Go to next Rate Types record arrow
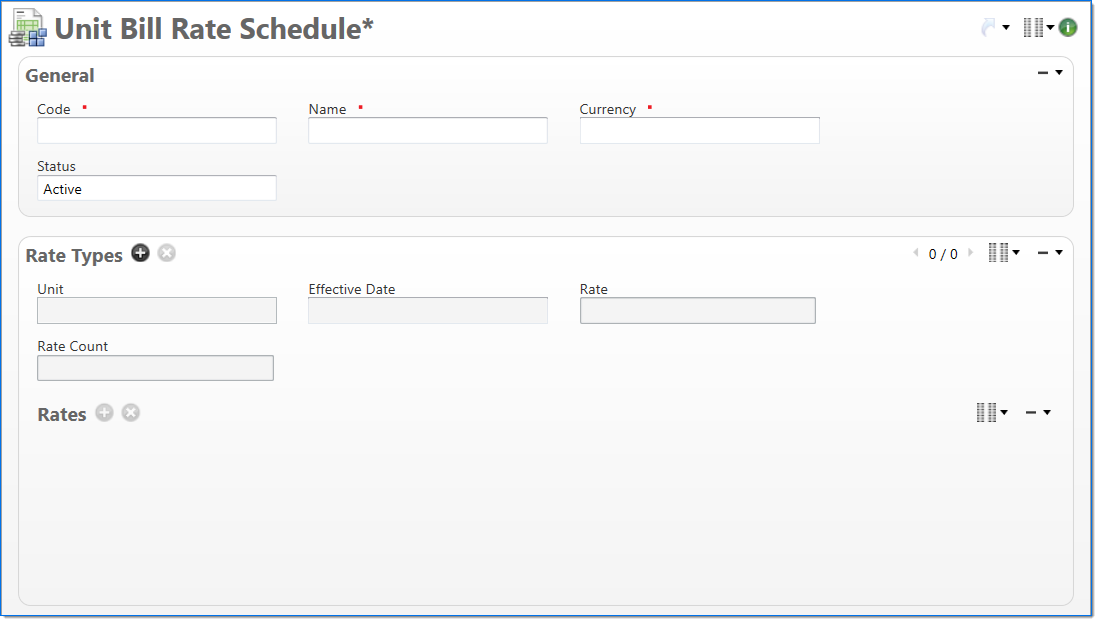This screenshot has width=1098, height=622. click(970, 254)
